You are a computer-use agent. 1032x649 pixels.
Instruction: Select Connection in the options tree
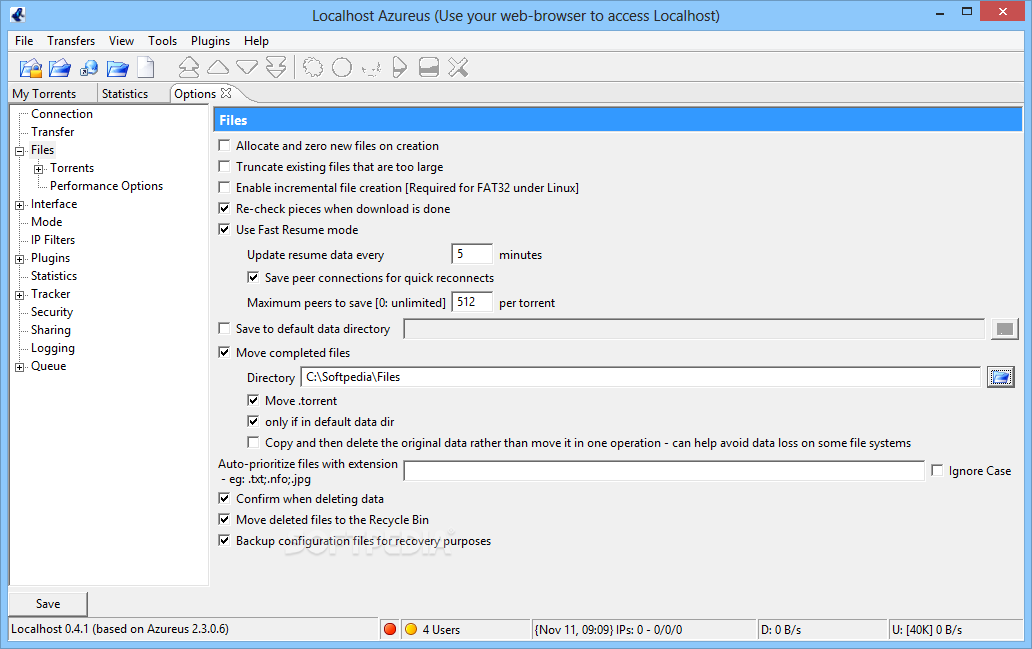62,114
